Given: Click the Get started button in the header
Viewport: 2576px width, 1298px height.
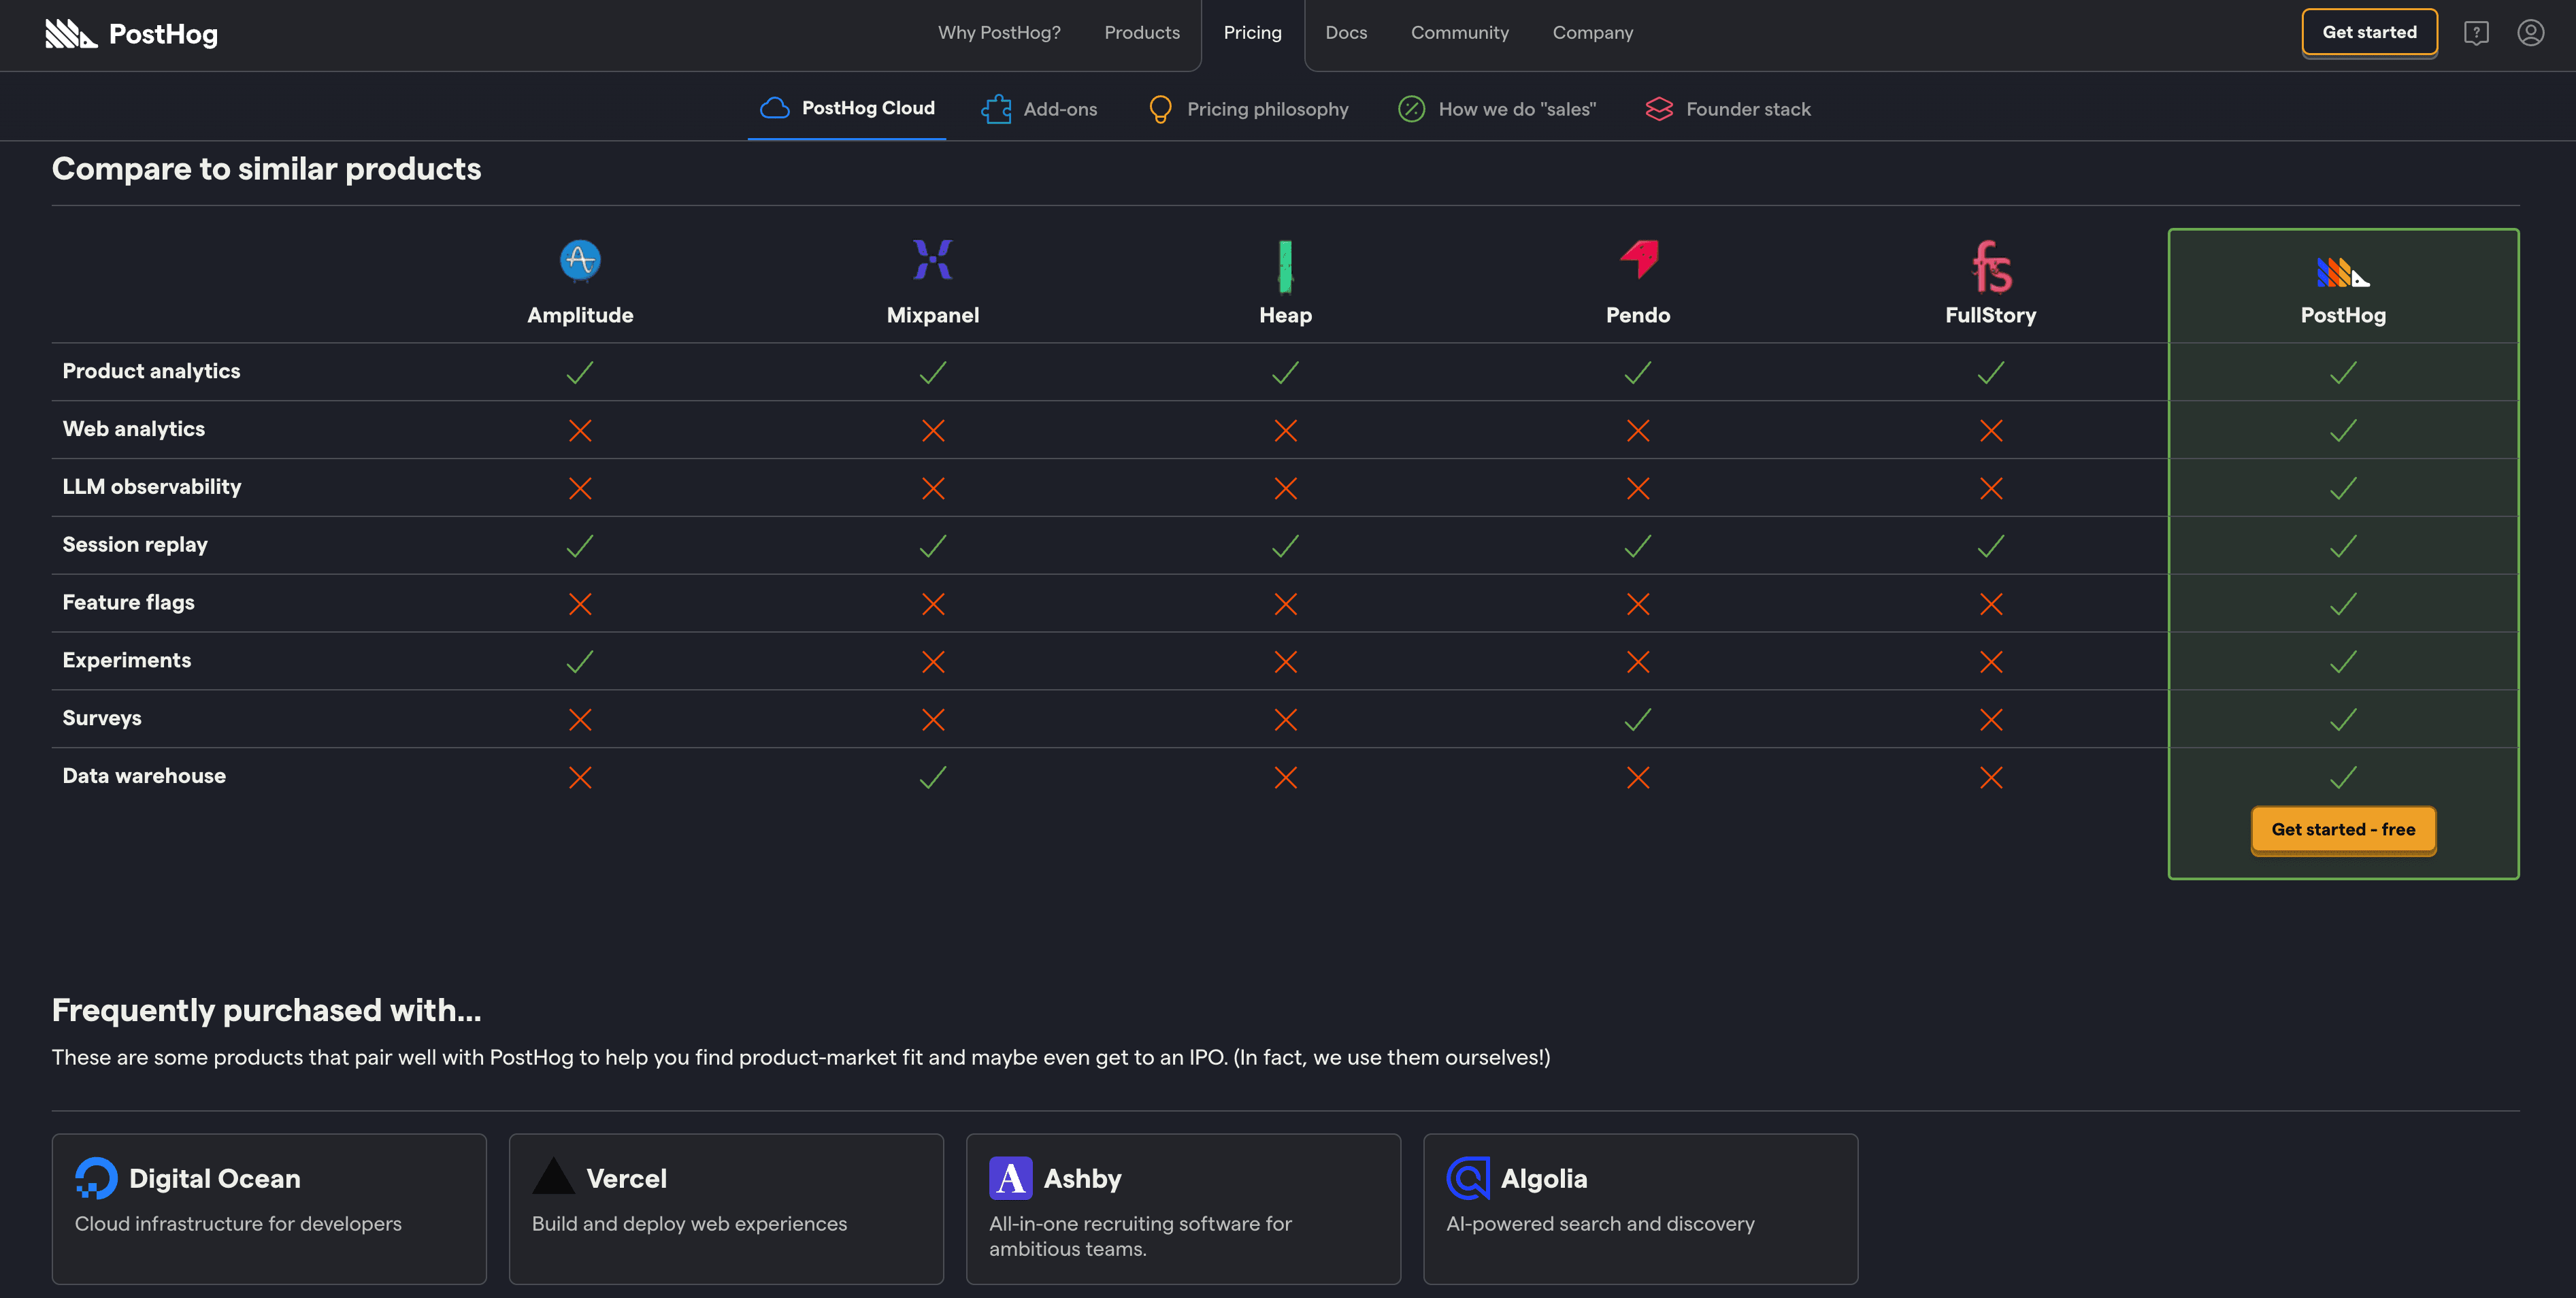Looking at the screenshot, I should click(2369, 32).
